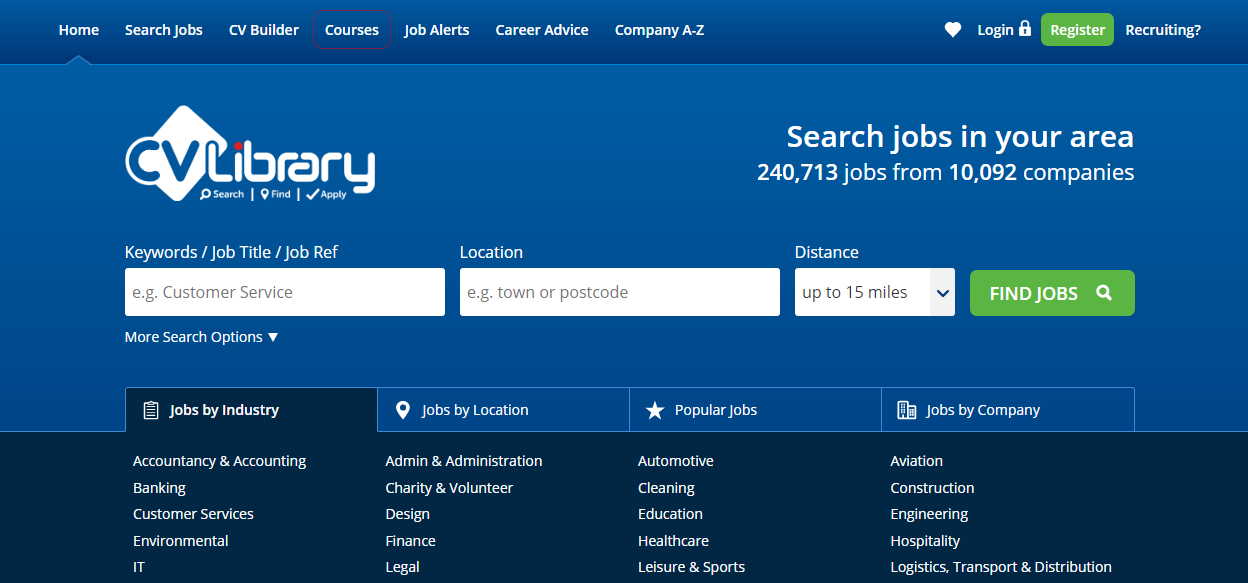Viewport: 1248px width, 583px height.
Task: Go to CV Builder in navigation
Action: click(x=264, y=30)
